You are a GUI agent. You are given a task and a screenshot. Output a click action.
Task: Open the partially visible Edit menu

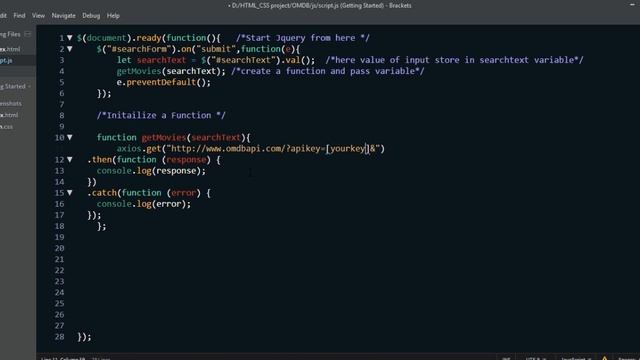3,16
